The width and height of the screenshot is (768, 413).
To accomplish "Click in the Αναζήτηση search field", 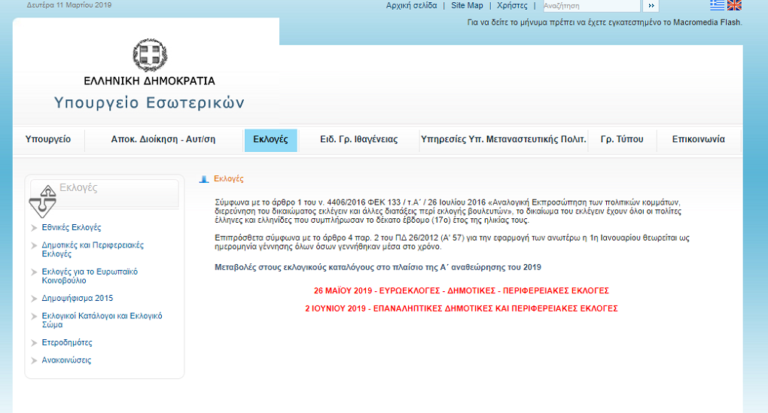I will pos(591,6).
